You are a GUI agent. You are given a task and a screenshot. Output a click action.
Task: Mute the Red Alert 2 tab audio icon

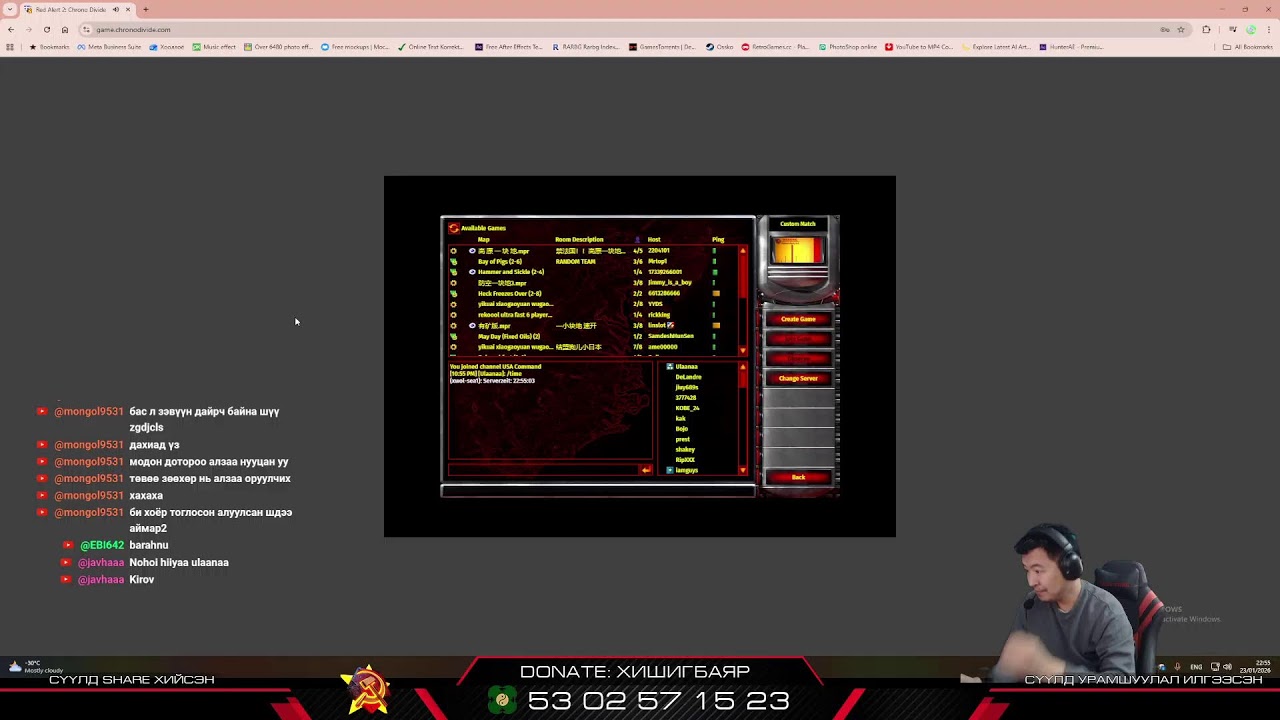pyautogui.click(x=116, y=9)
